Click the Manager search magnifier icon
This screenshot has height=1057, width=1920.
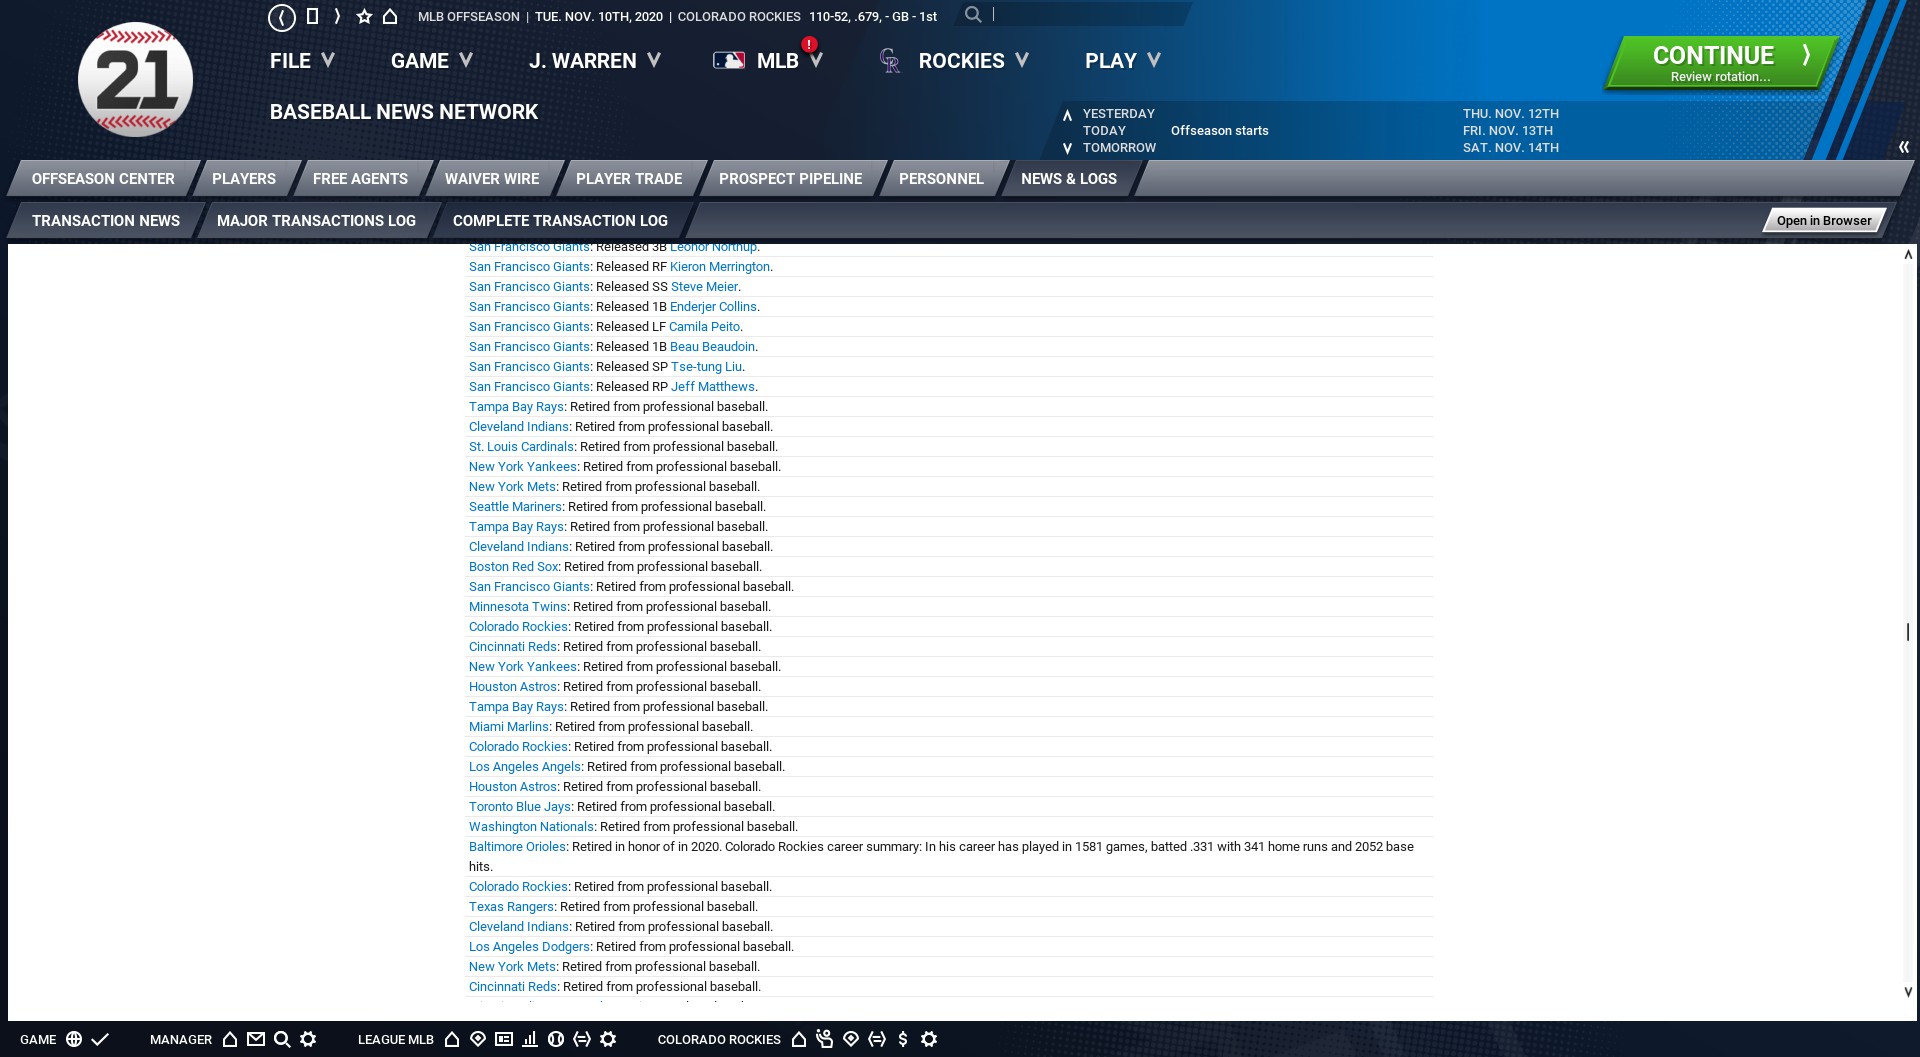click(282, 1039)
